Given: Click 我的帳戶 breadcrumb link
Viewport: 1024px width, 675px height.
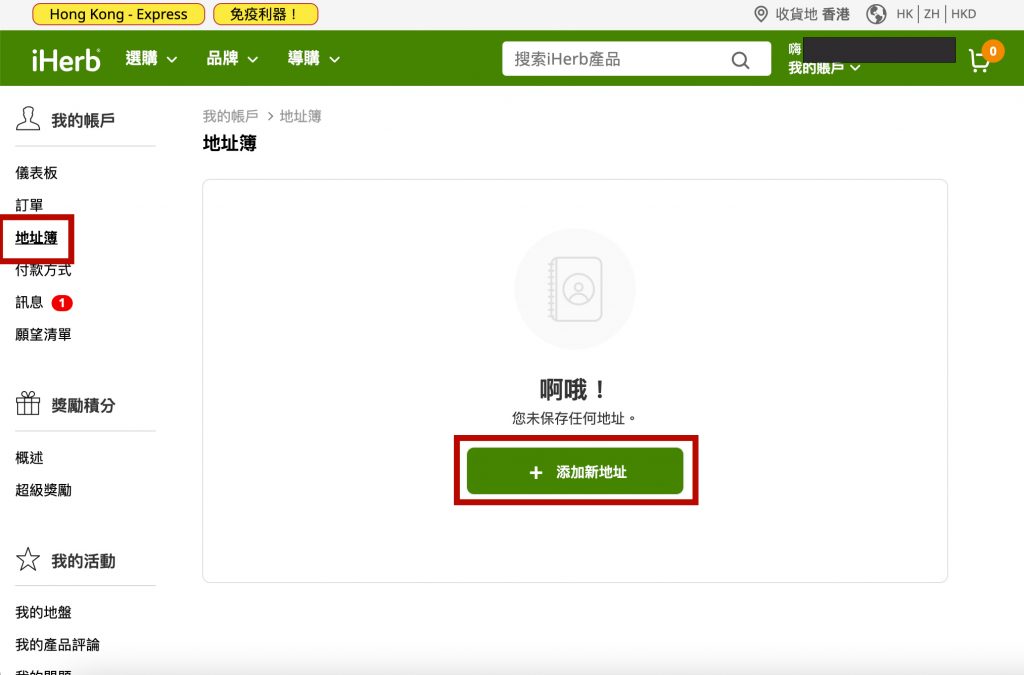Looking at the screenshot, I should click(230, 116).
